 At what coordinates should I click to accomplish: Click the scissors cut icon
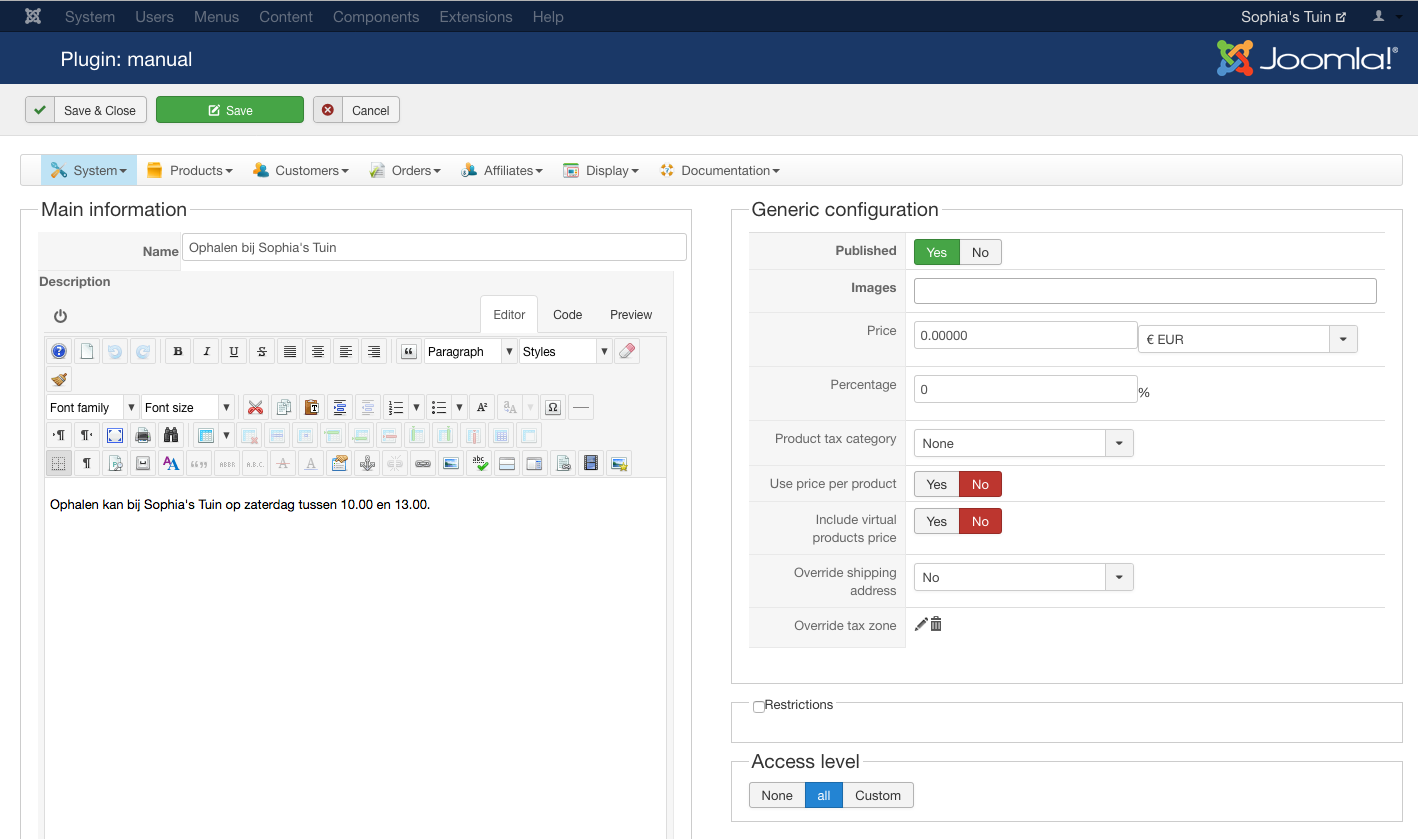(x=256, y=407)
